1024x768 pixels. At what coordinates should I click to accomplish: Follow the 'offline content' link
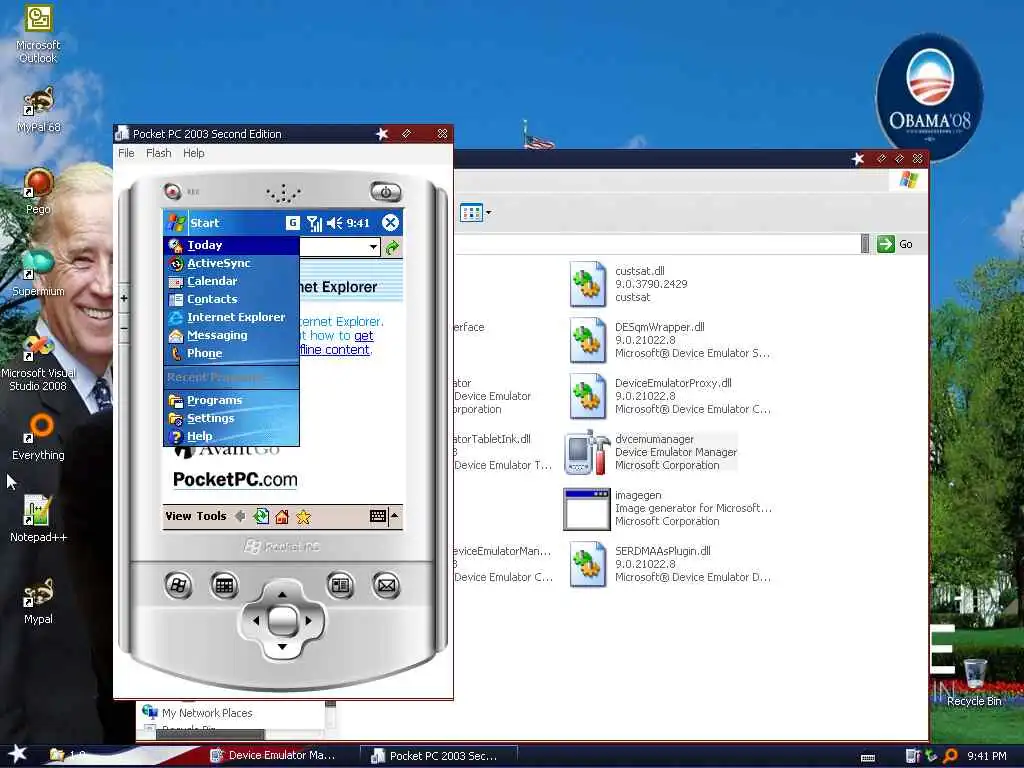(334, 349)
